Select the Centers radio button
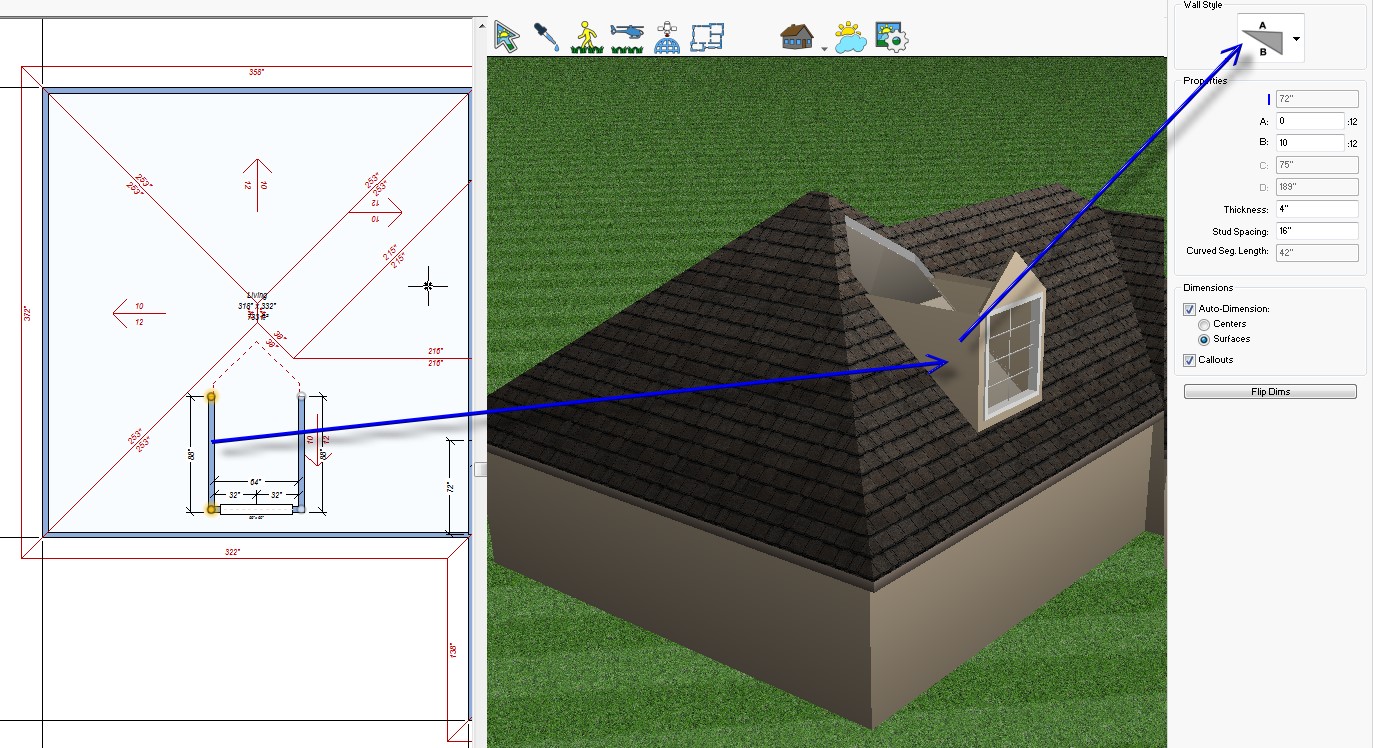Screen dimensions: 1373x748 (x=1204, y=324)
